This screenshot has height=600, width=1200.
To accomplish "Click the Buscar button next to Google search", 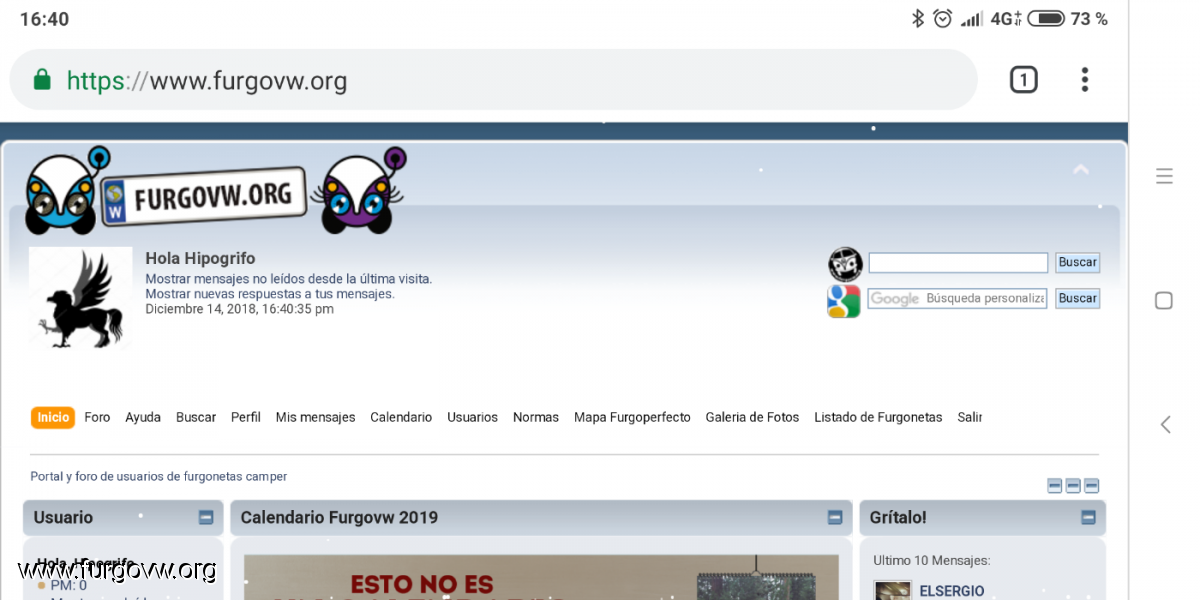I will click(1077, 298).
